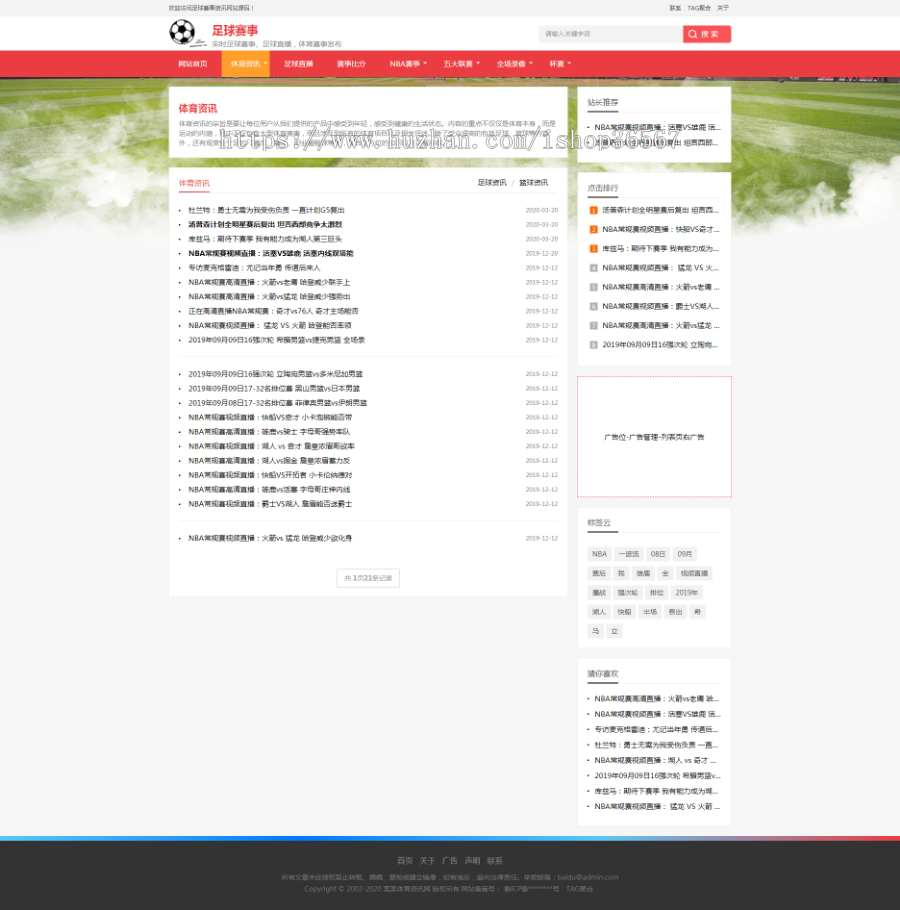This screenshot has width=900, height=910.
Task: Open 猛龙 VS 火箭 article in main list
Action: 270,326
